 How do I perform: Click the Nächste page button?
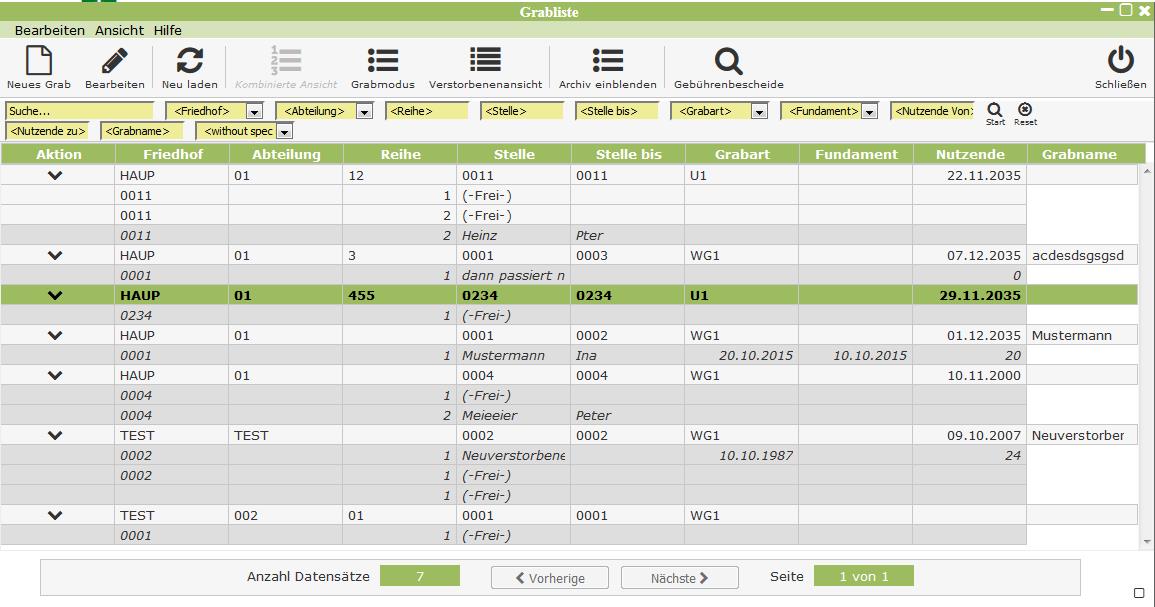(679, 578)
